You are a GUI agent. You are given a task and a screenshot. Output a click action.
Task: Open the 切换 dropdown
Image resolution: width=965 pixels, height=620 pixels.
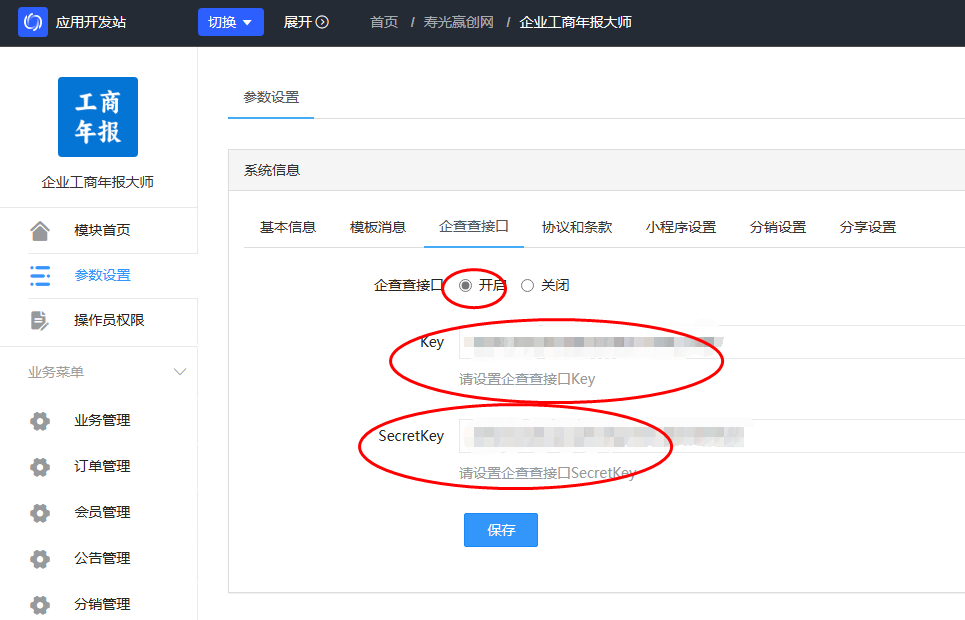tap(231, 22)
